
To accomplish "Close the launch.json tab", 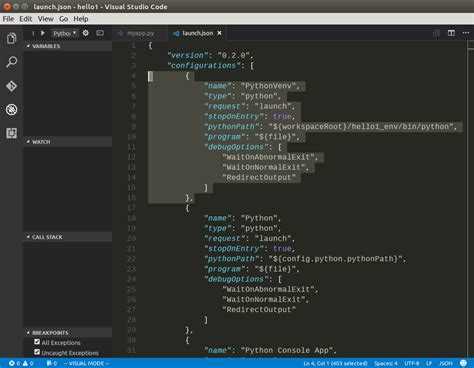I will (x=219, y=33).
